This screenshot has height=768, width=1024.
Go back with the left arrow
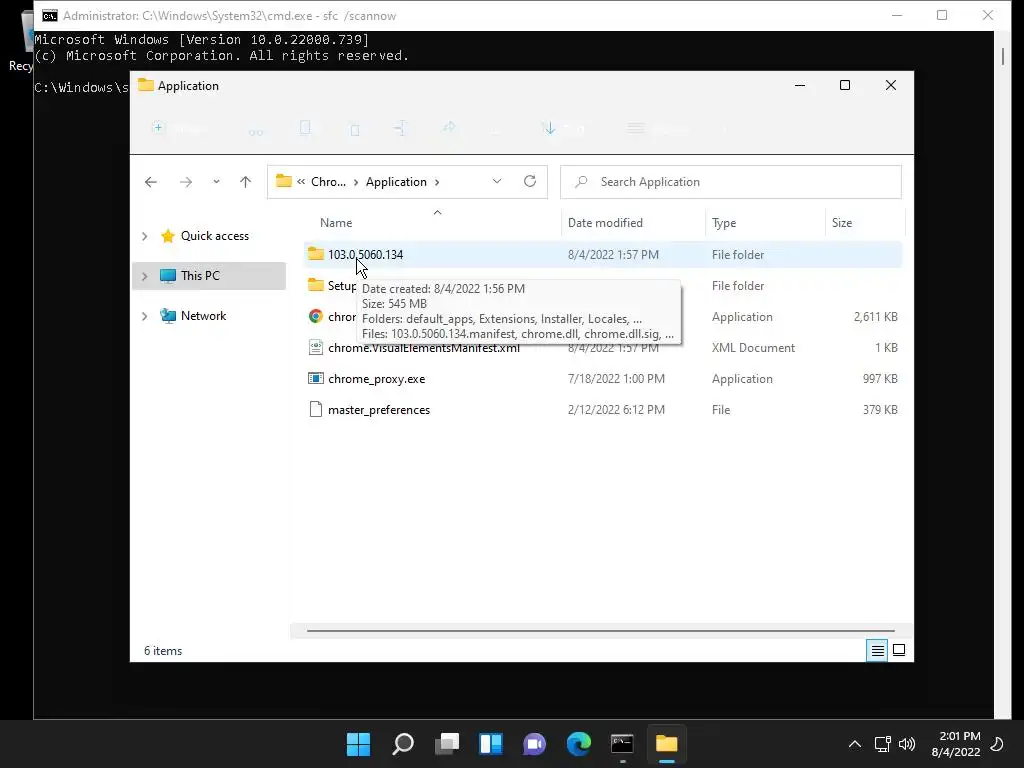(x=151, y=182)
